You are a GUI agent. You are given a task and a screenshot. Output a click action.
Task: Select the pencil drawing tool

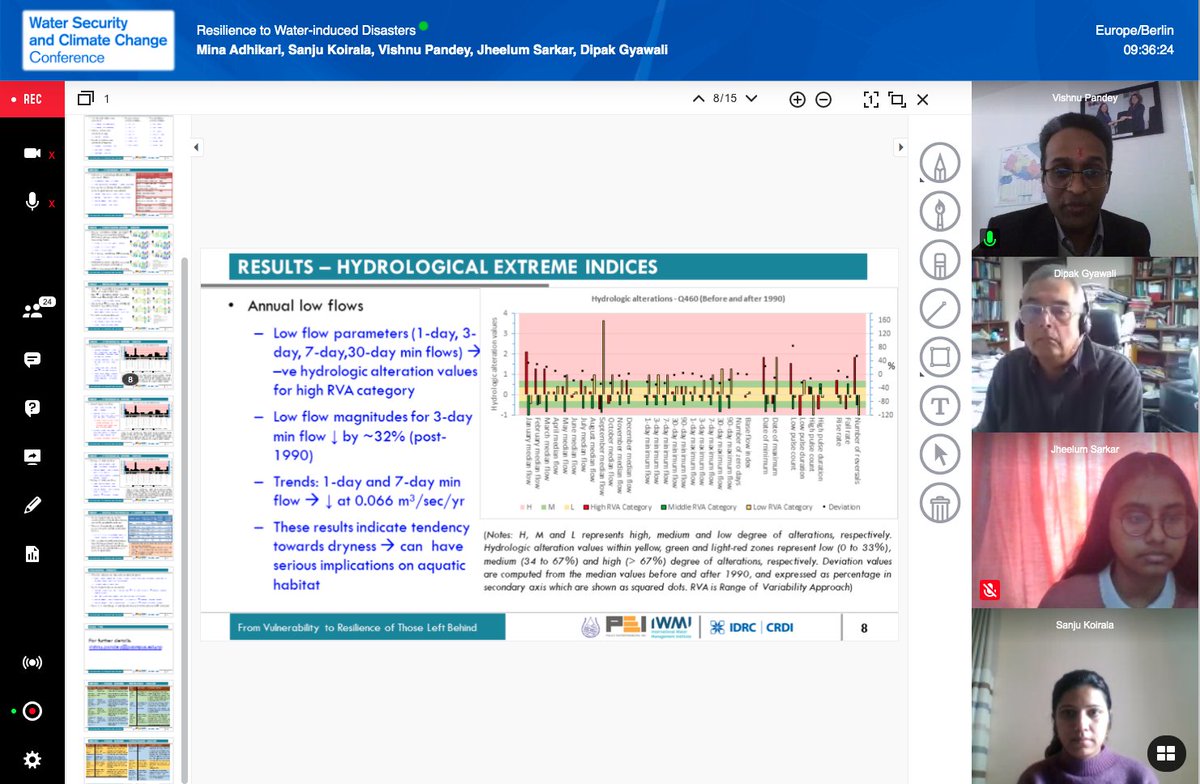[940, 162]
